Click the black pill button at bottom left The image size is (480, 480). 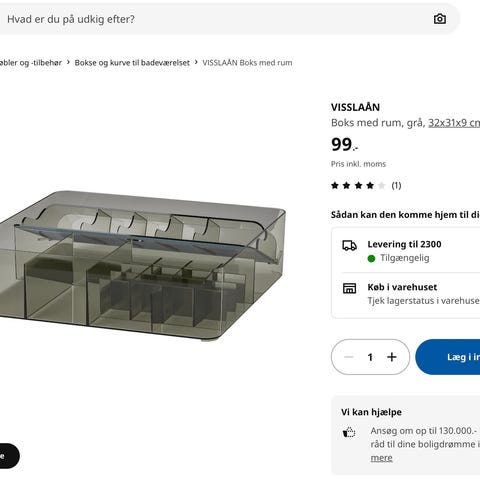(x=9, y=456)
